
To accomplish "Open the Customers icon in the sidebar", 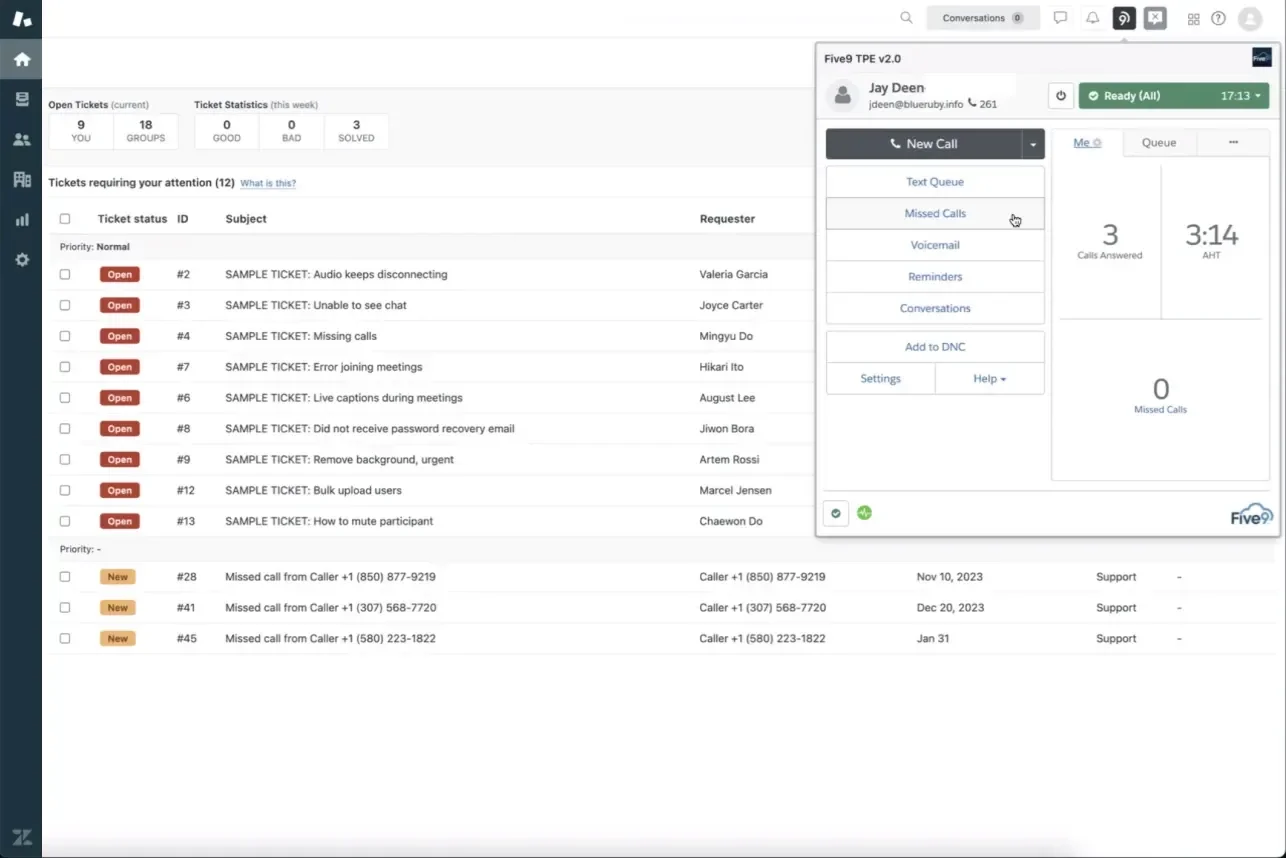I will 21,139.
